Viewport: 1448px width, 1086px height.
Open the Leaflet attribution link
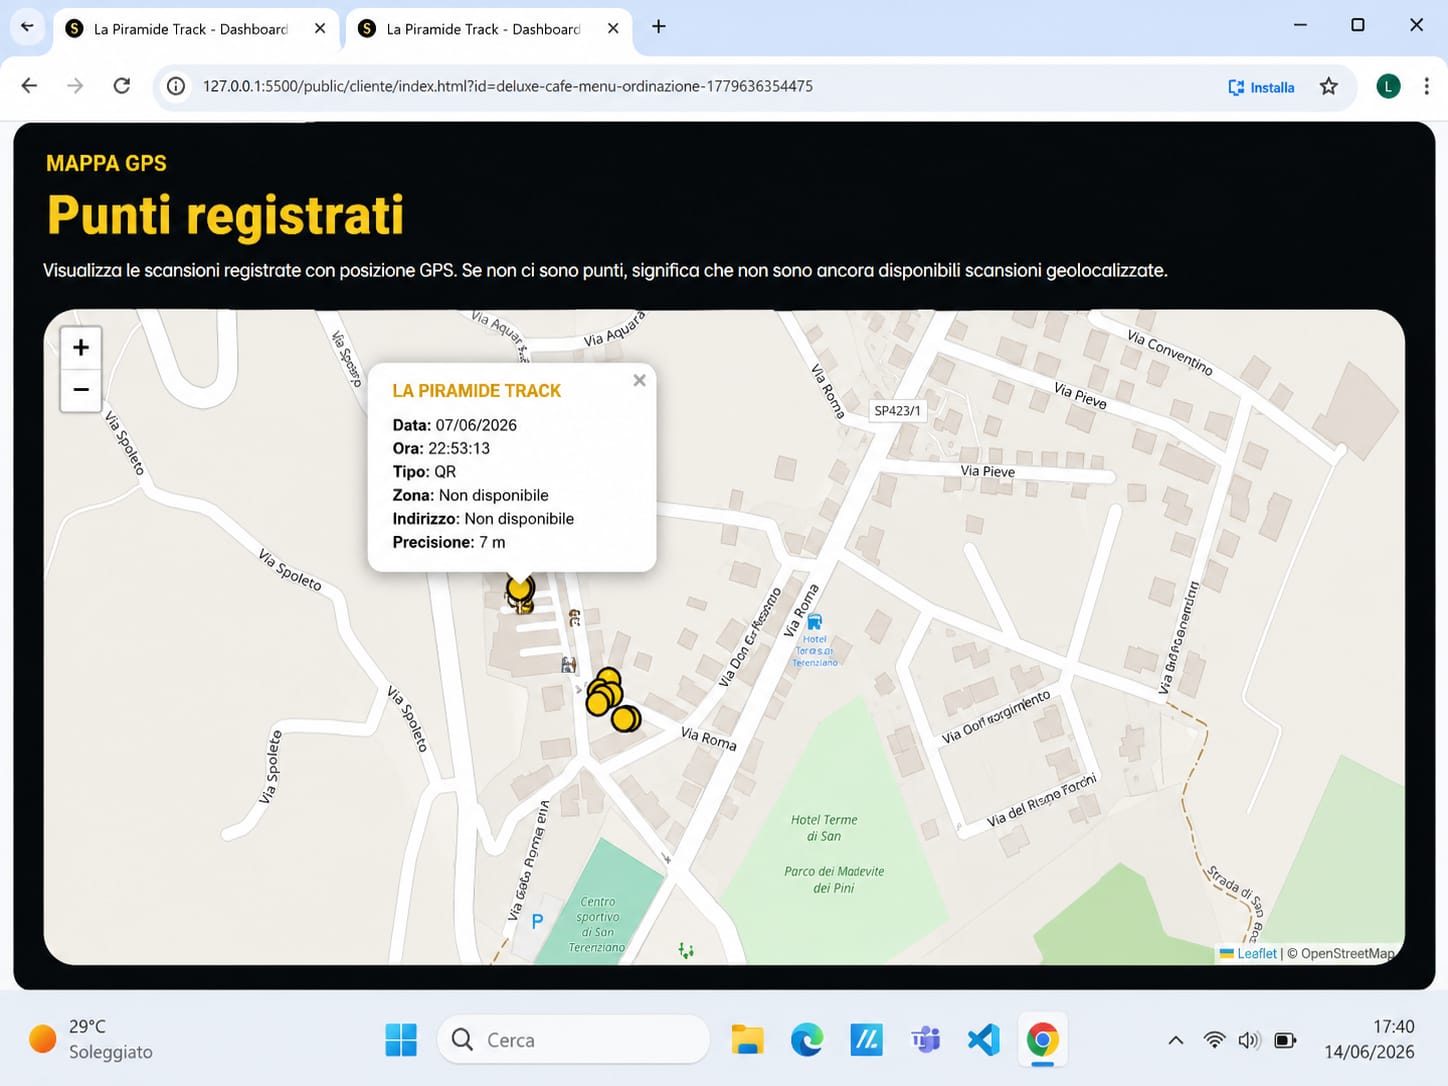click(x=1256, y=953)
